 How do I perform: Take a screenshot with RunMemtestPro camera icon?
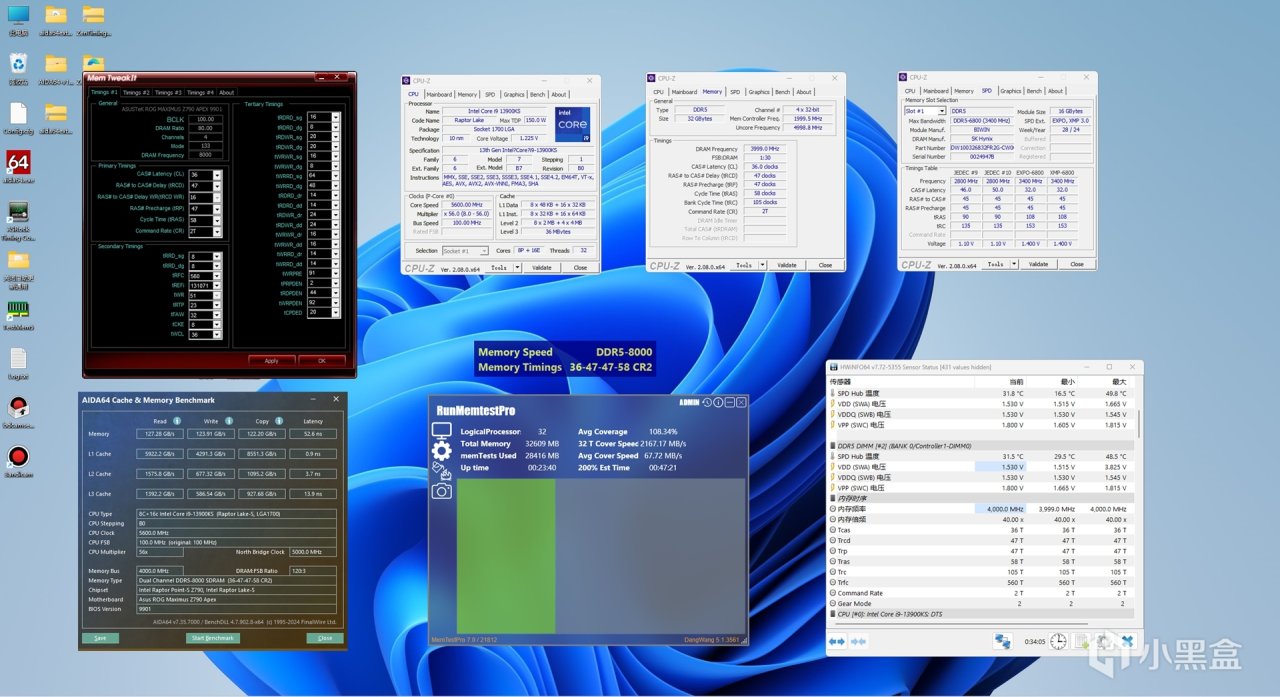click(x=441, y=490)
